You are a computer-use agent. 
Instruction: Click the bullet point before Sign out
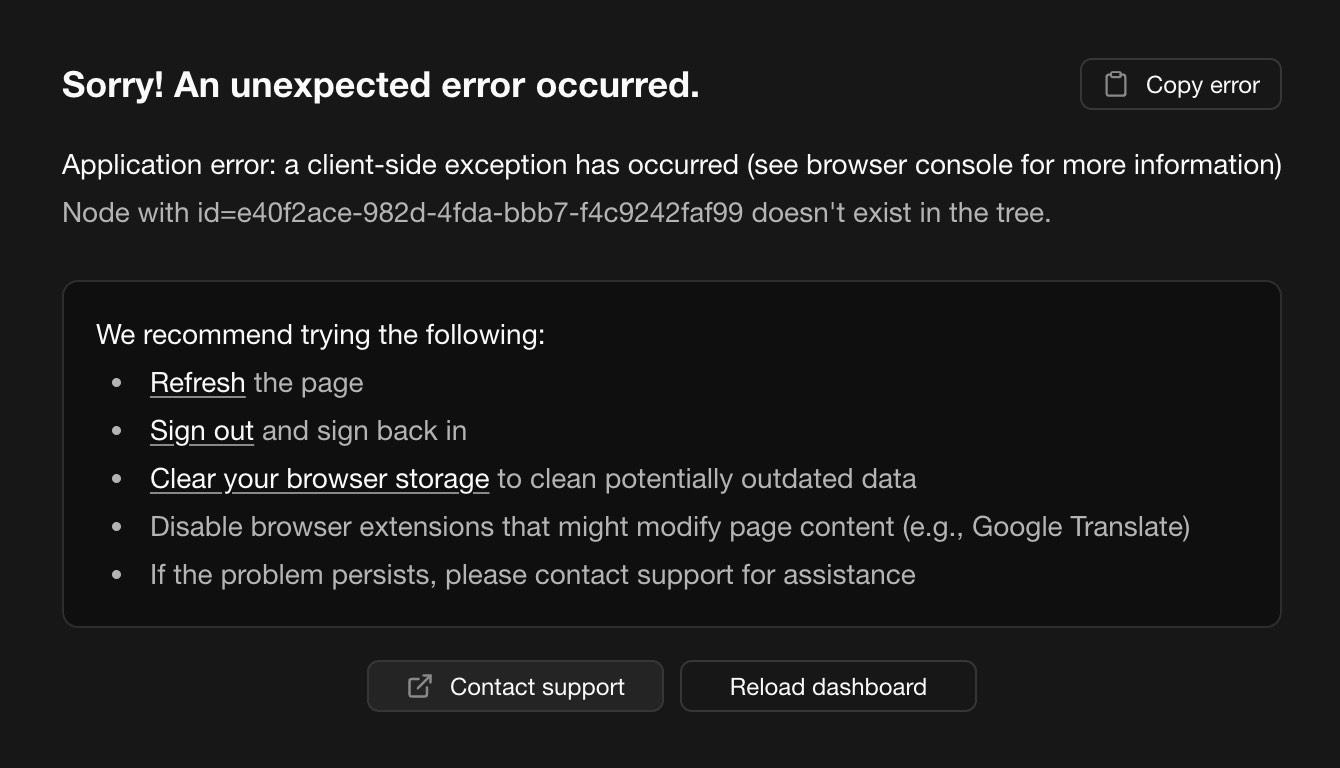click(118, 431)
